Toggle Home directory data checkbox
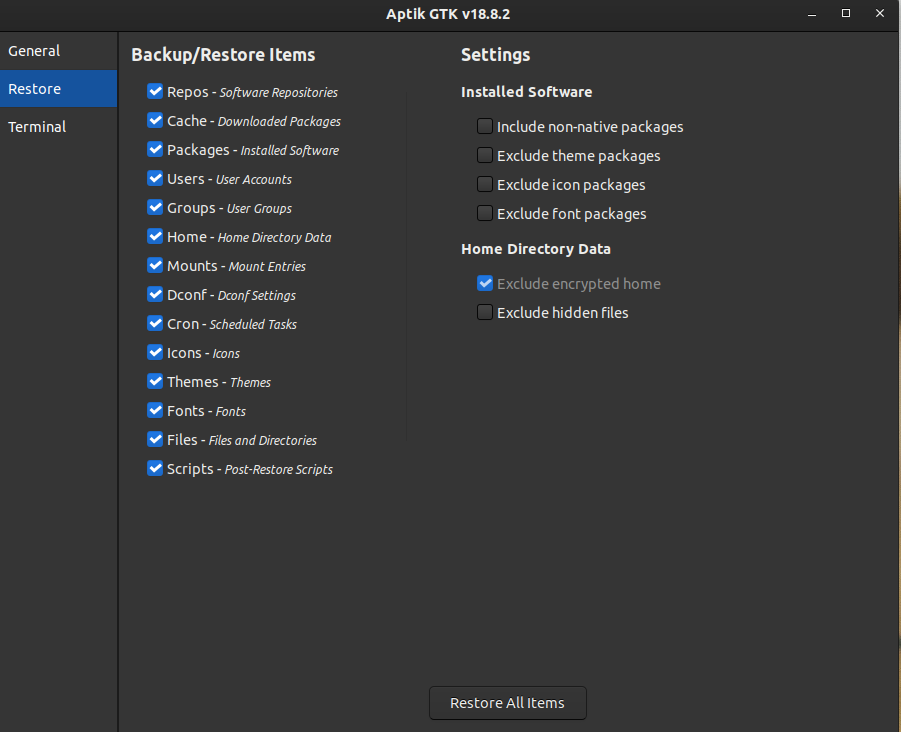 [x=155, y=237]
